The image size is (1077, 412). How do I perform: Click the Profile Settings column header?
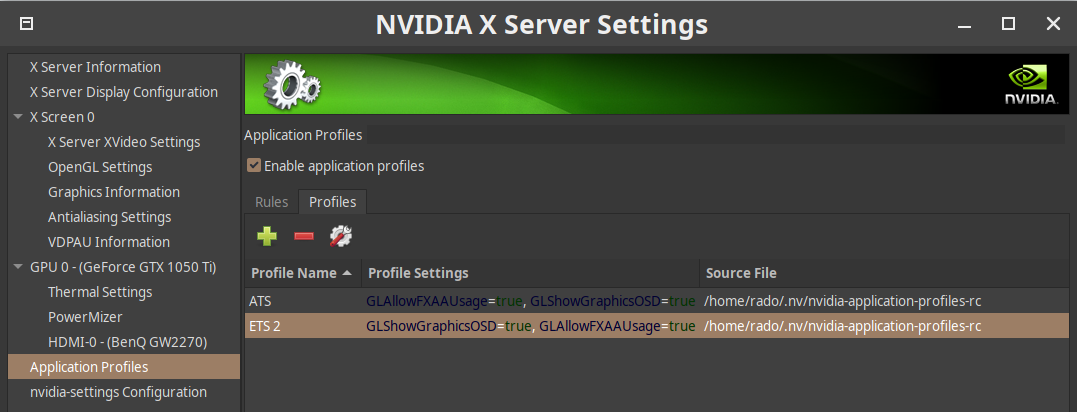[530, 273]
